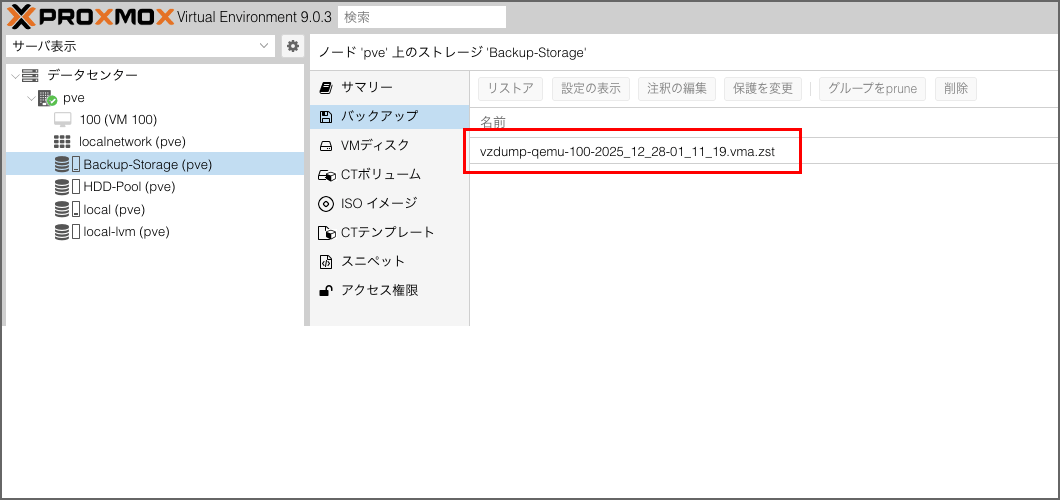Click the gear icon beside server view
1060x500 pixels.
292,46
